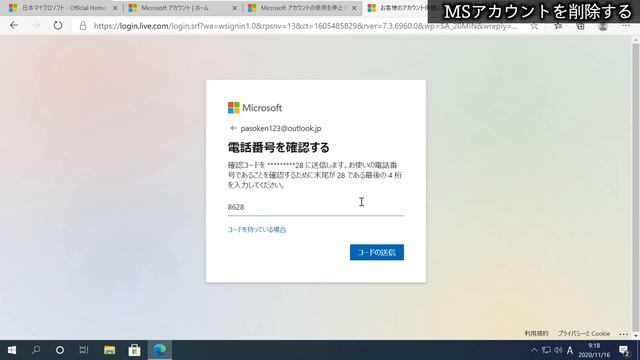Open Microsoft Store from taskbar
The image size is (640, 360).
134,350
